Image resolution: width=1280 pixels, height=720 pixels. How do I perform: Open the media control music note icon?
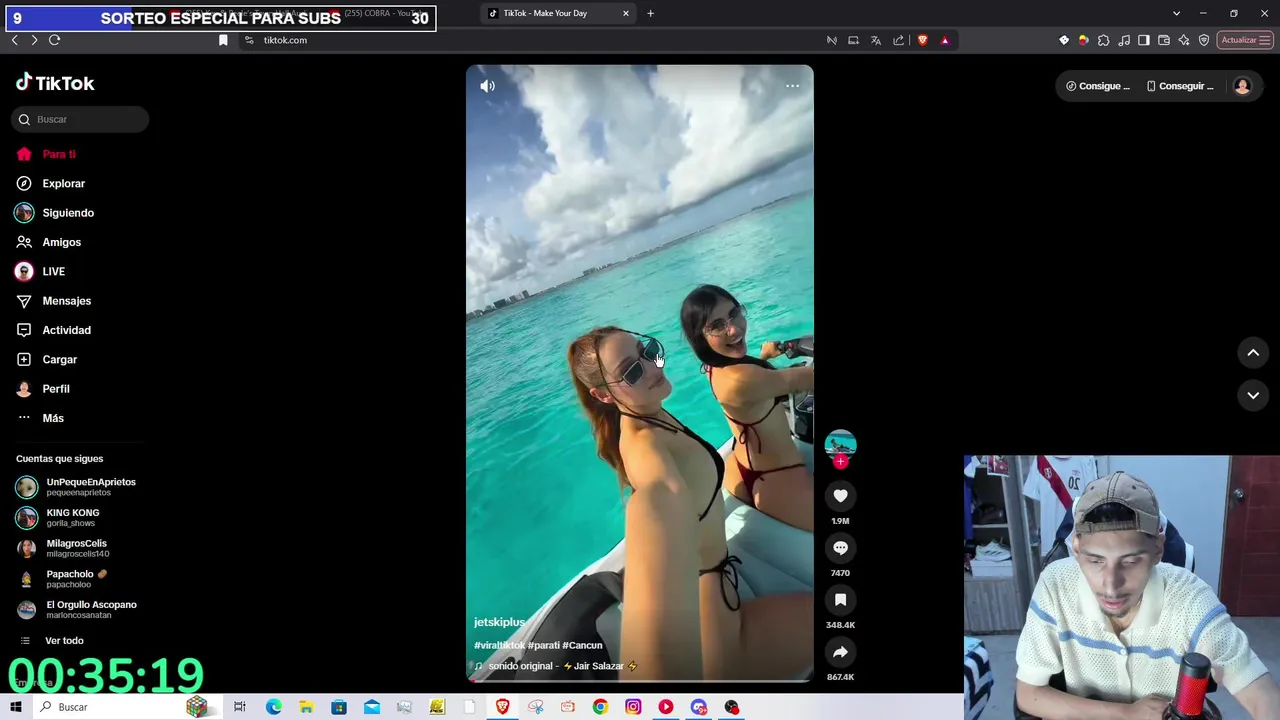tap(1124, 40)
